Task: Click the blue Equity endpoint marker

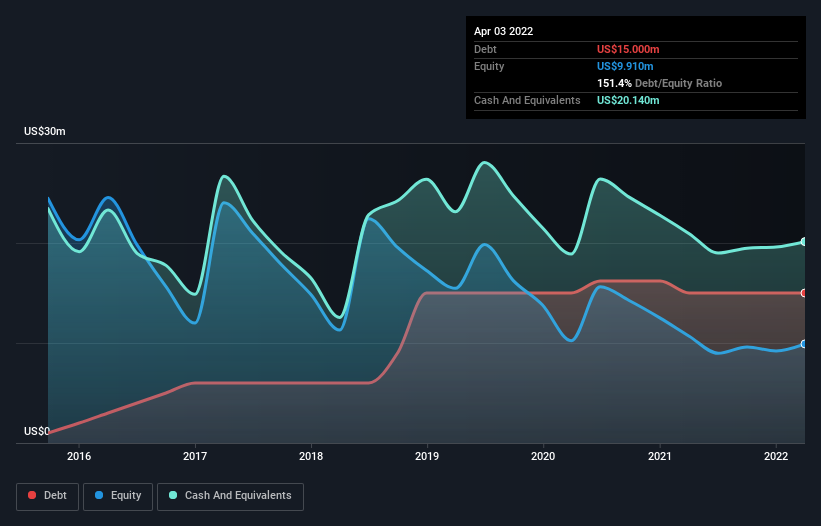Action: point(804,344)
